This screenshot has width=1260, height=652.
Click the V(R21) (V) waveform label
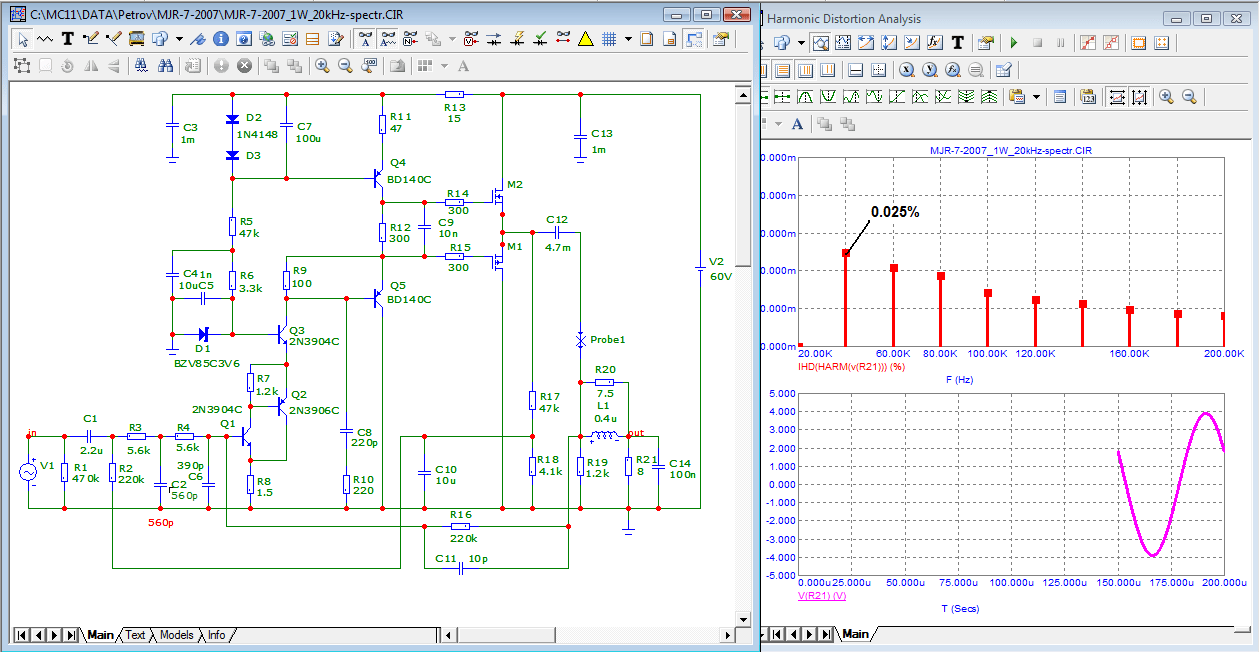pos(822,595)
